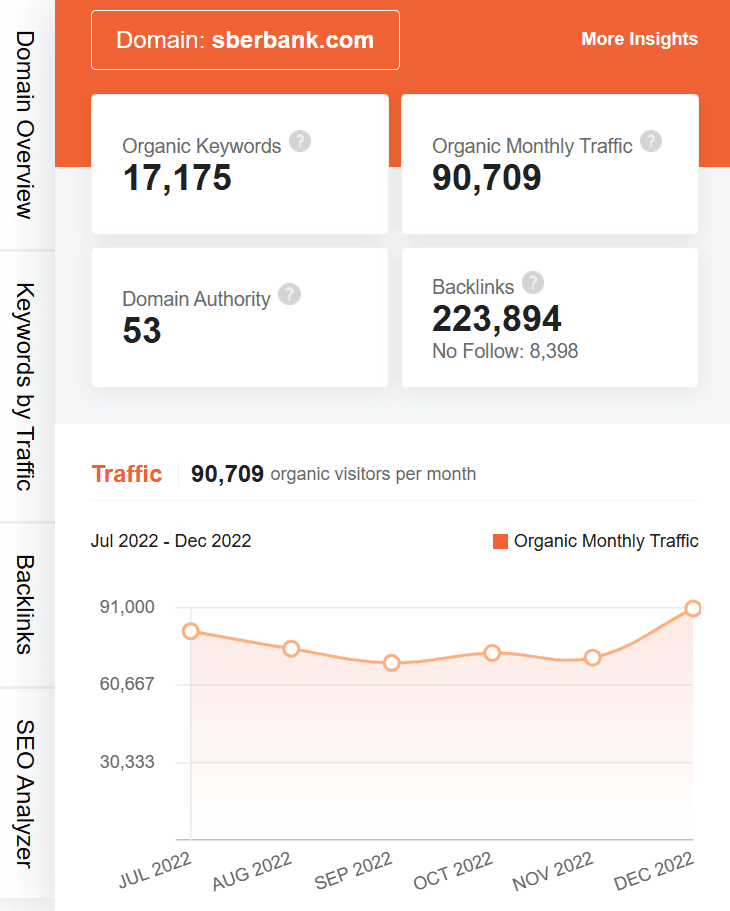Select the Backlinks side tab
This screenshot has width=730, height=911.
26,604
